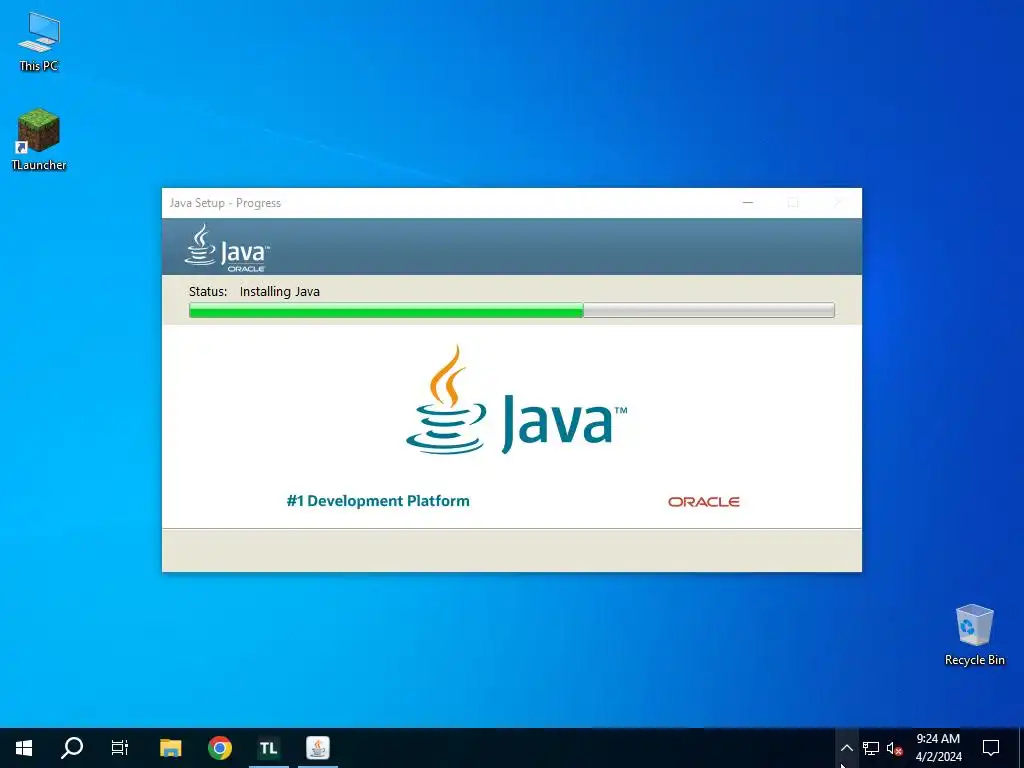Viewport: 1024px width, 768px height.
Task: Click the Status: Installing Java label
Action: [254, 291]
